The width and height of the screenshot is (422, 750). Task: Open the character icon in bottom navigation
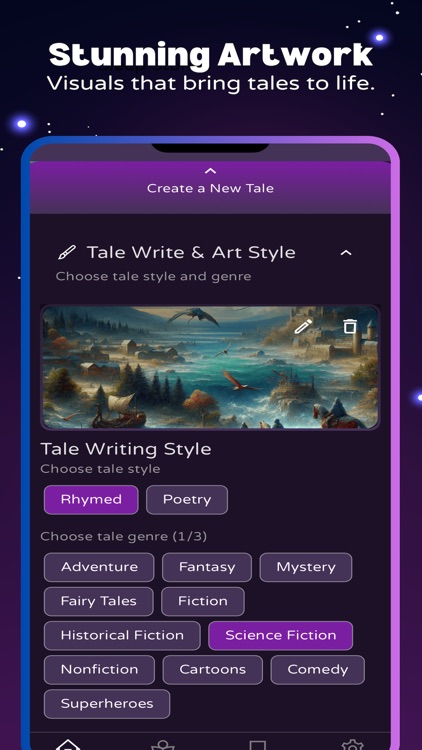click(163, 745)
